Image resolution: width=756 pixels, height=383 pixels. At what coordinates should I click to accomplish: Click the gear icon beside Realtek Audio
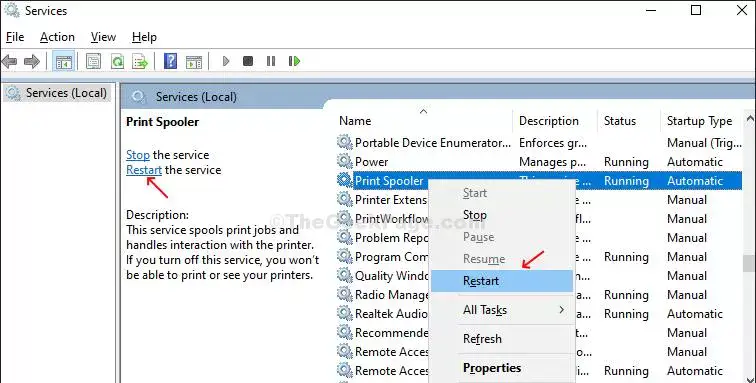pyautogui.click(x=344, y=314)
